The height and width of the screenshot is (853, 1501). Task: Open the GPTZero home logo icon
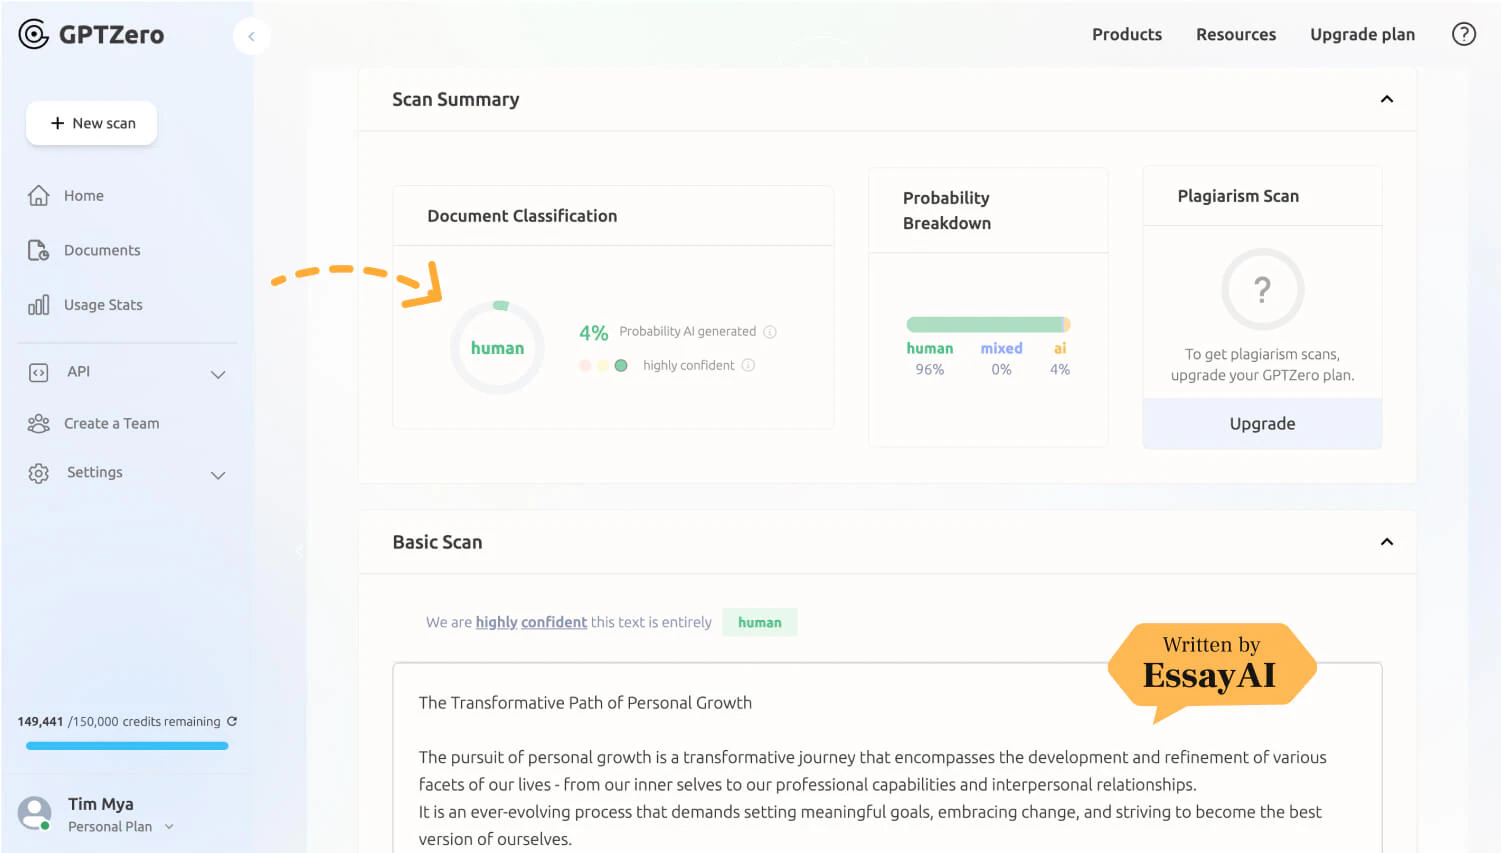(33, 33)
